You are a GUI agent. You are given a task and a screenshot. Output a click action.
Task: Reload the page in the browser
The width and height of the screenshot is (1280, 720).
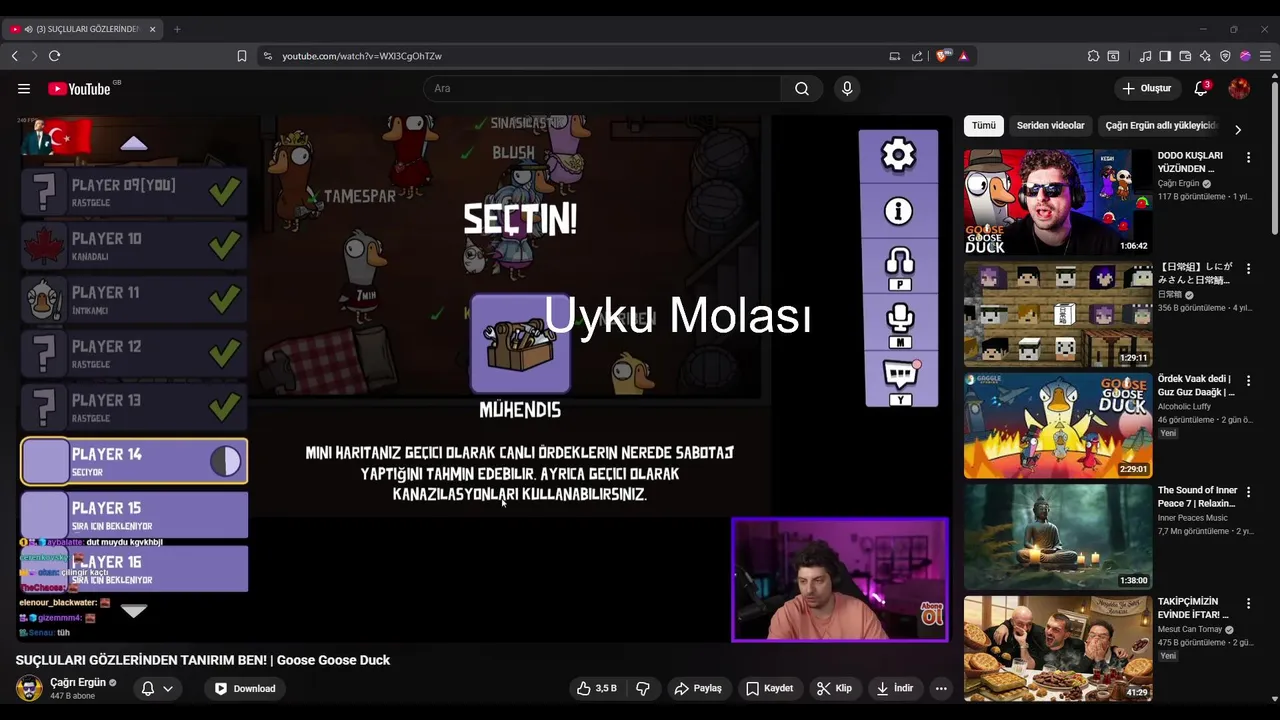[x=55, y=56]
